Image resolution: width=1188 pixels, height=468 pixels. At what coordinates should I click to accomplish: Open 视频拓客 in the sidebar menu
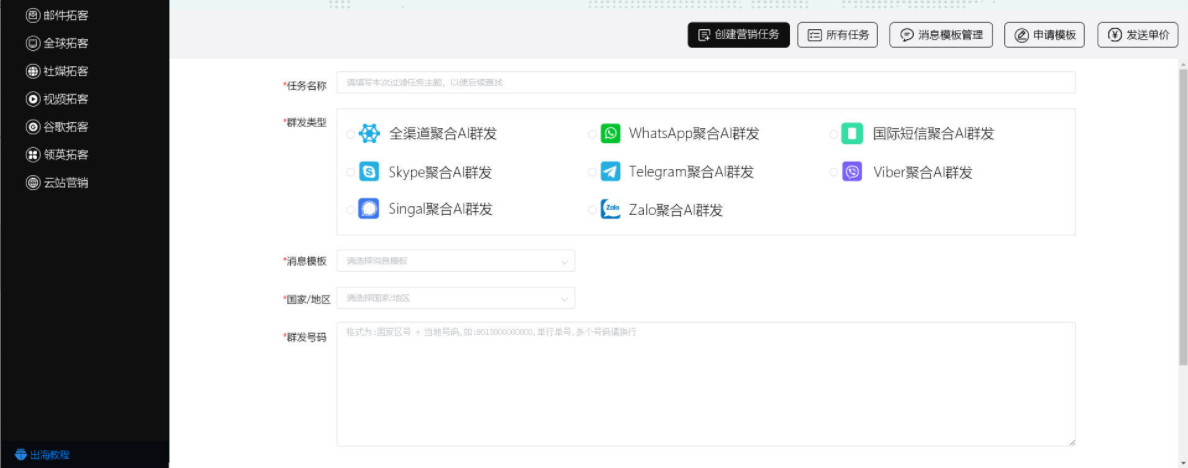[57, 98]
